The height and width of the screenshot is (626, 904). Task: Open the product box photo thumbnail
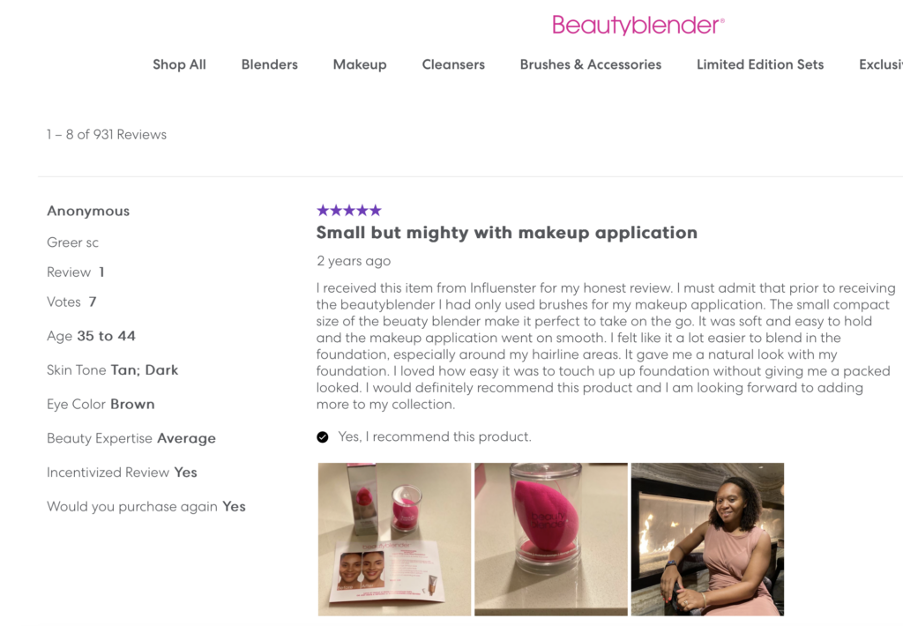click(x=394, y=540)
